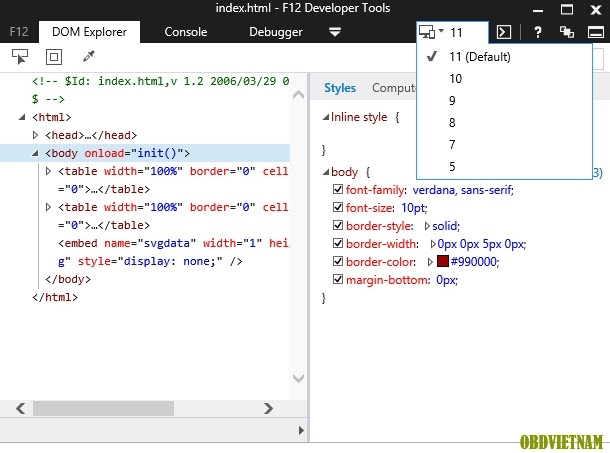The height and width of the screenshot is (453, 610).
Task: Select document mode 9 from the list
Action: 455,100
